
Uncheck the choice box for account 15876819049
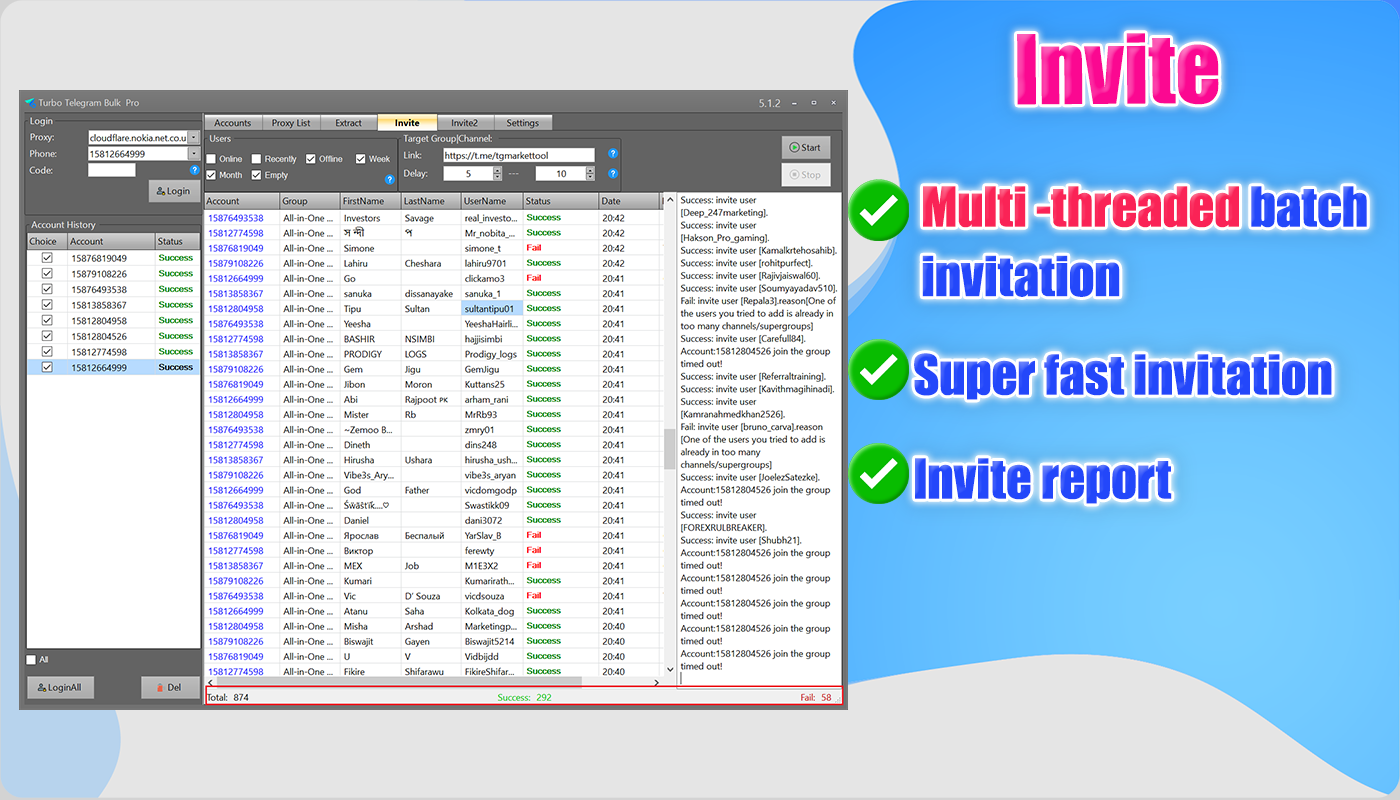click(x=46, y=258)
